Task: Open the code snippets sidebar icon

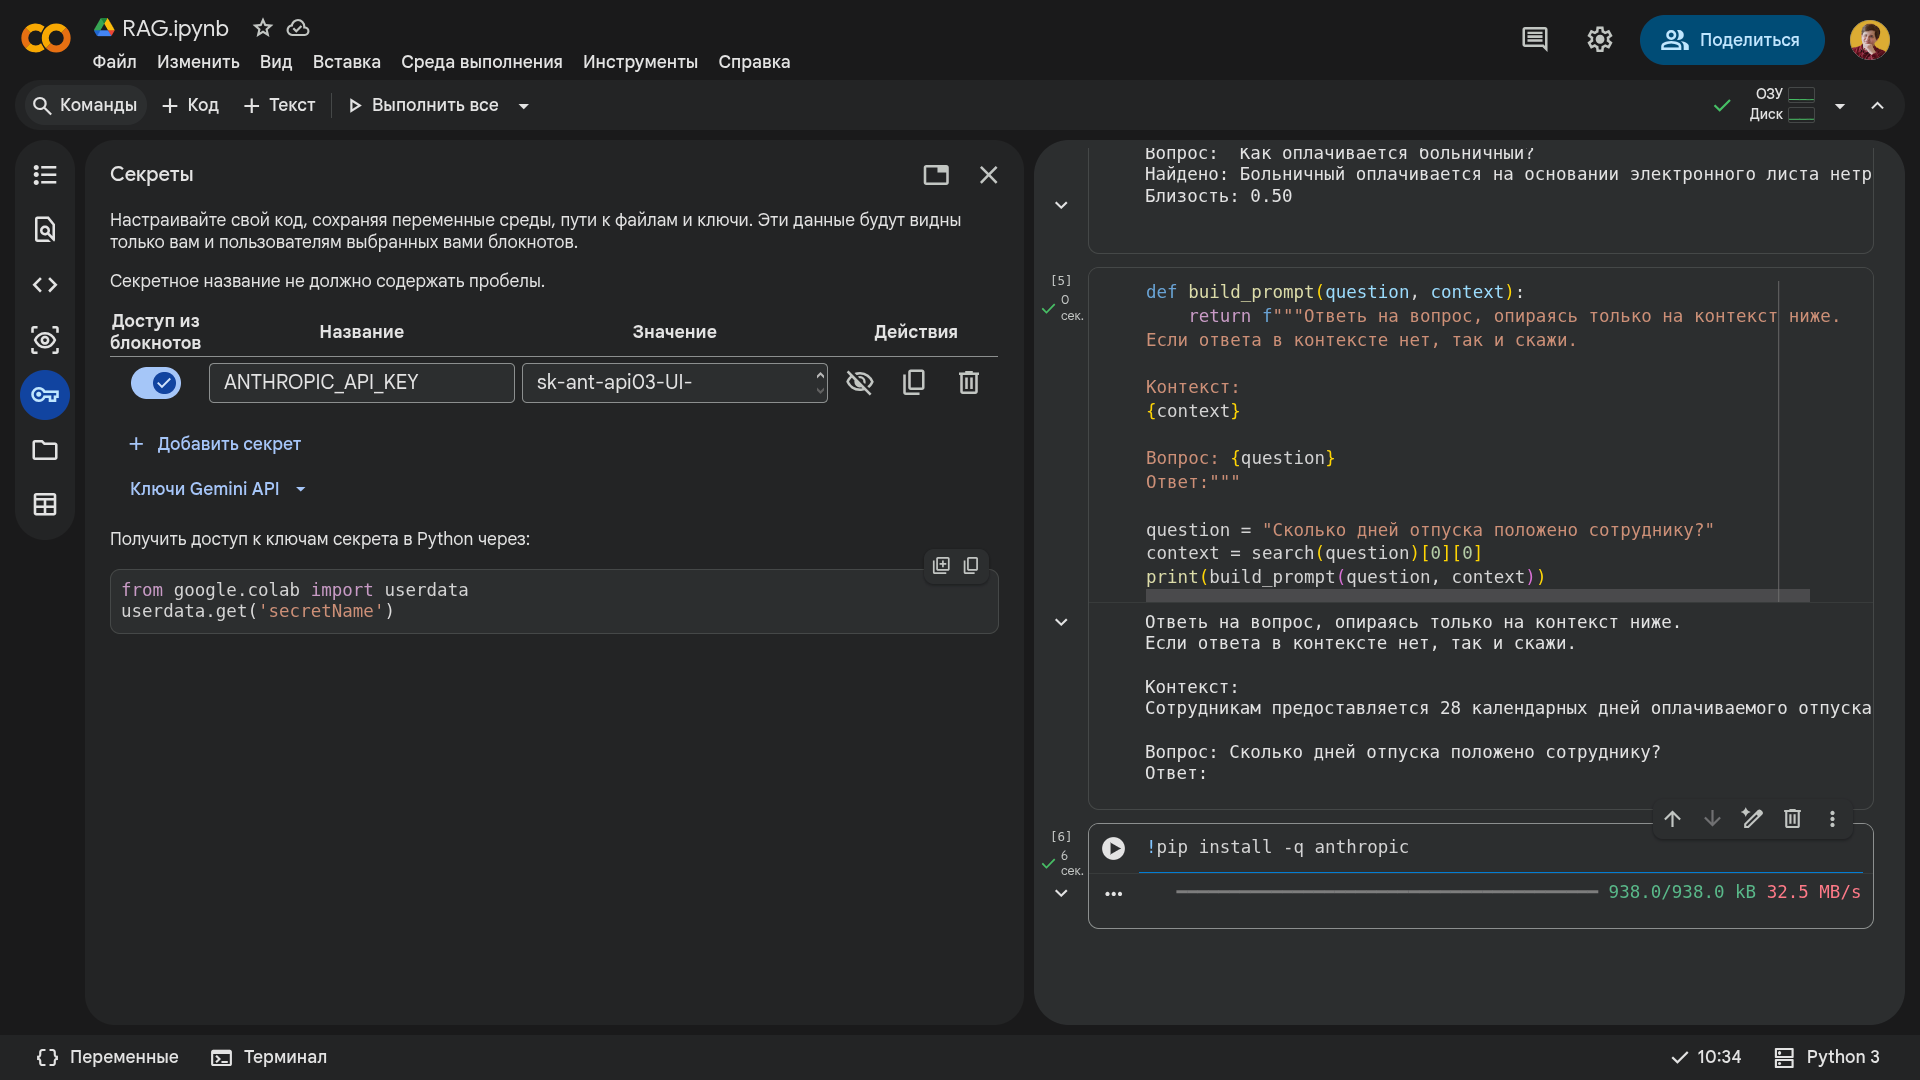Action: click(45, 285)
